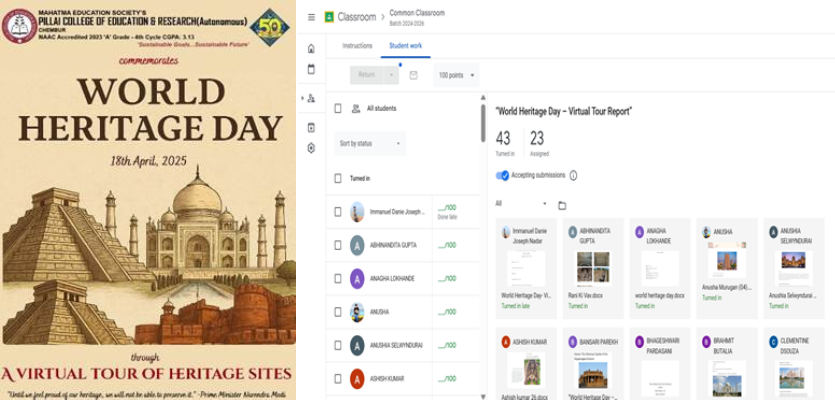This screenshot has height=400, width=835.
Task: Open Calendar from the sidebar
Action: click(311, 69)
